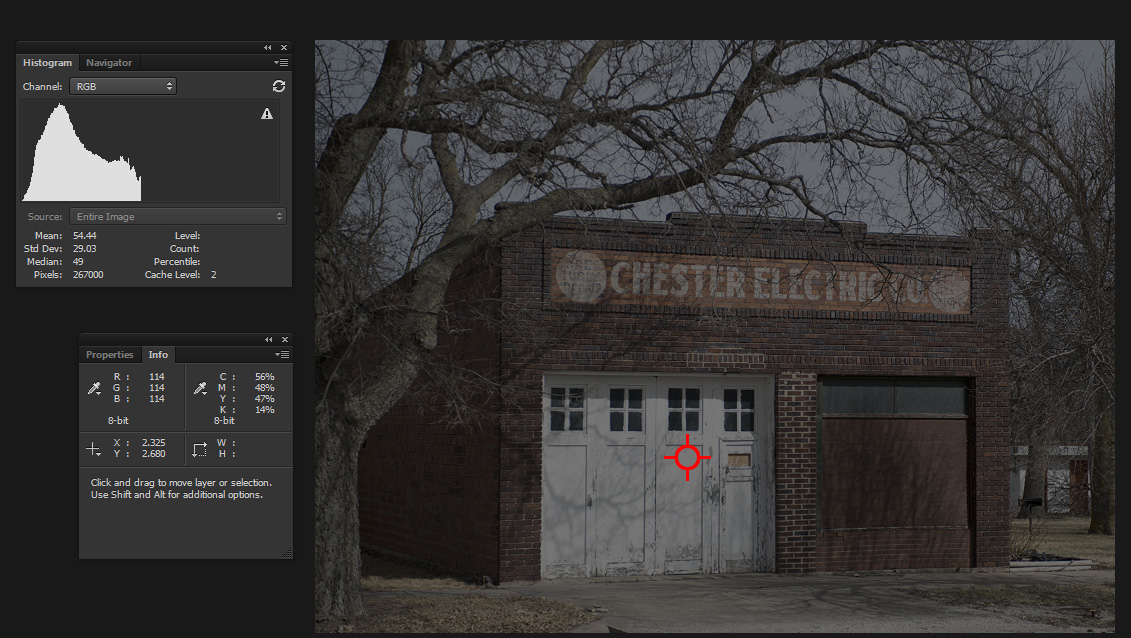Click the R value 114 in Info
Image resolution: width=1131 pixels, height=638 pixels.
pyautogui.click(x=157, y=377)
